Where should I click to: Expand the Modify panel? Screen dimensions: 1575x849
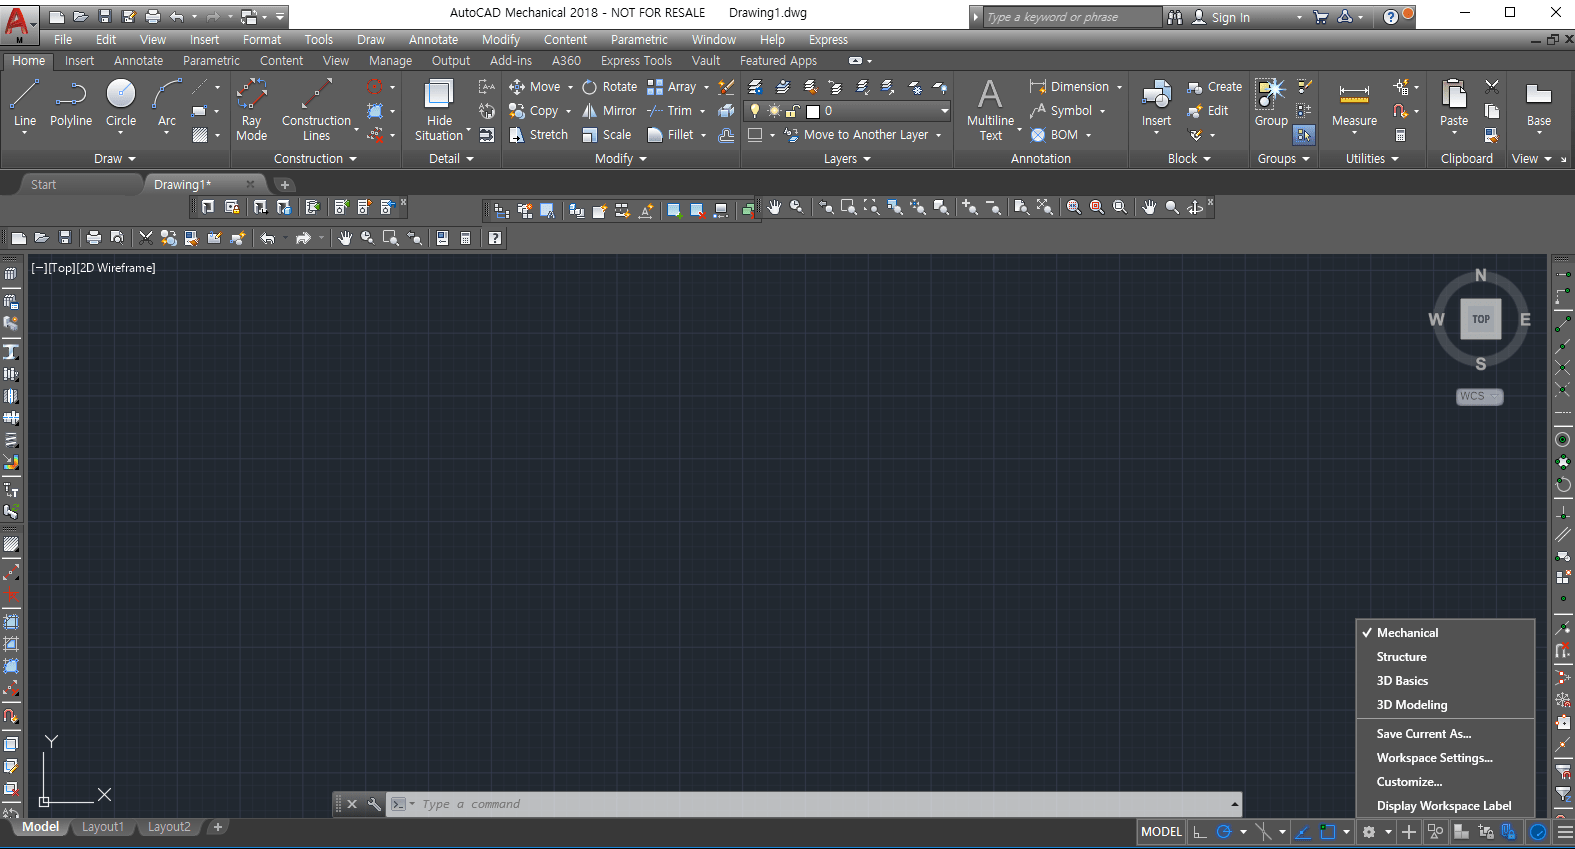pos(621,159)
